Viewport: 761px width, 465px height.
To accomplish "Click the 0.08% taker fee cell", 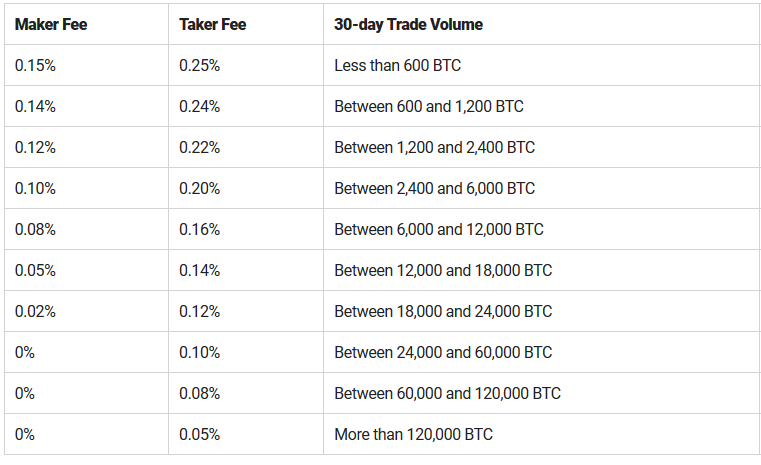I will (246, 393).
